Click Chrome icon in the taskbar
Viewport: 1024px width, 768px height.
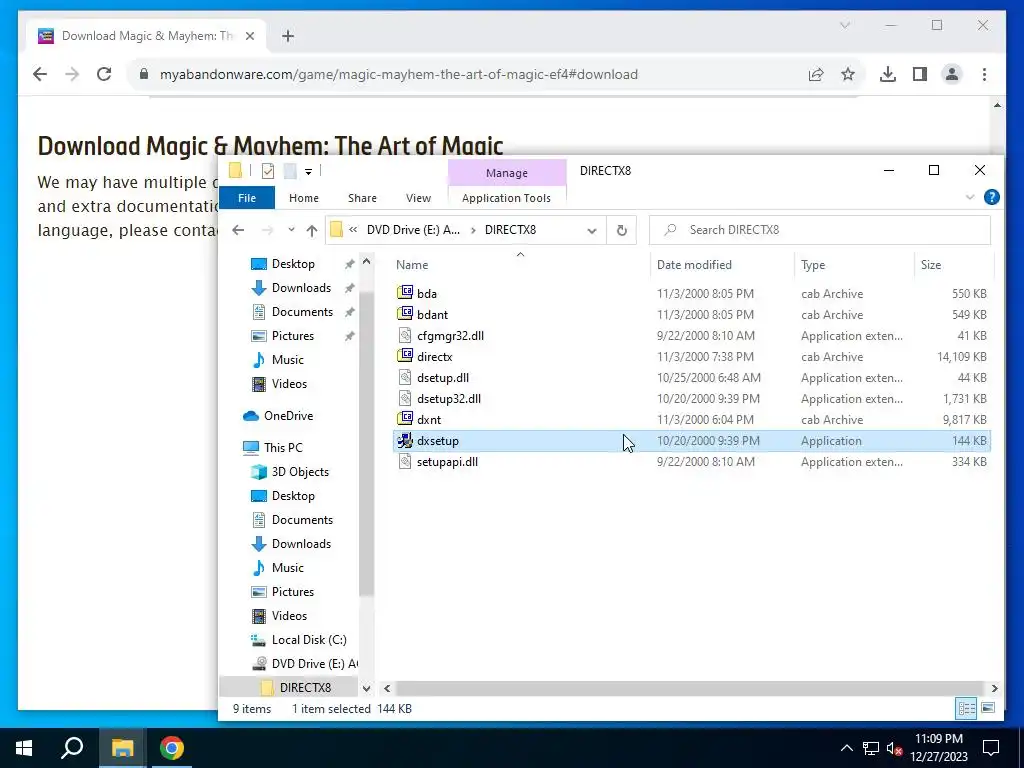[172, 748]
